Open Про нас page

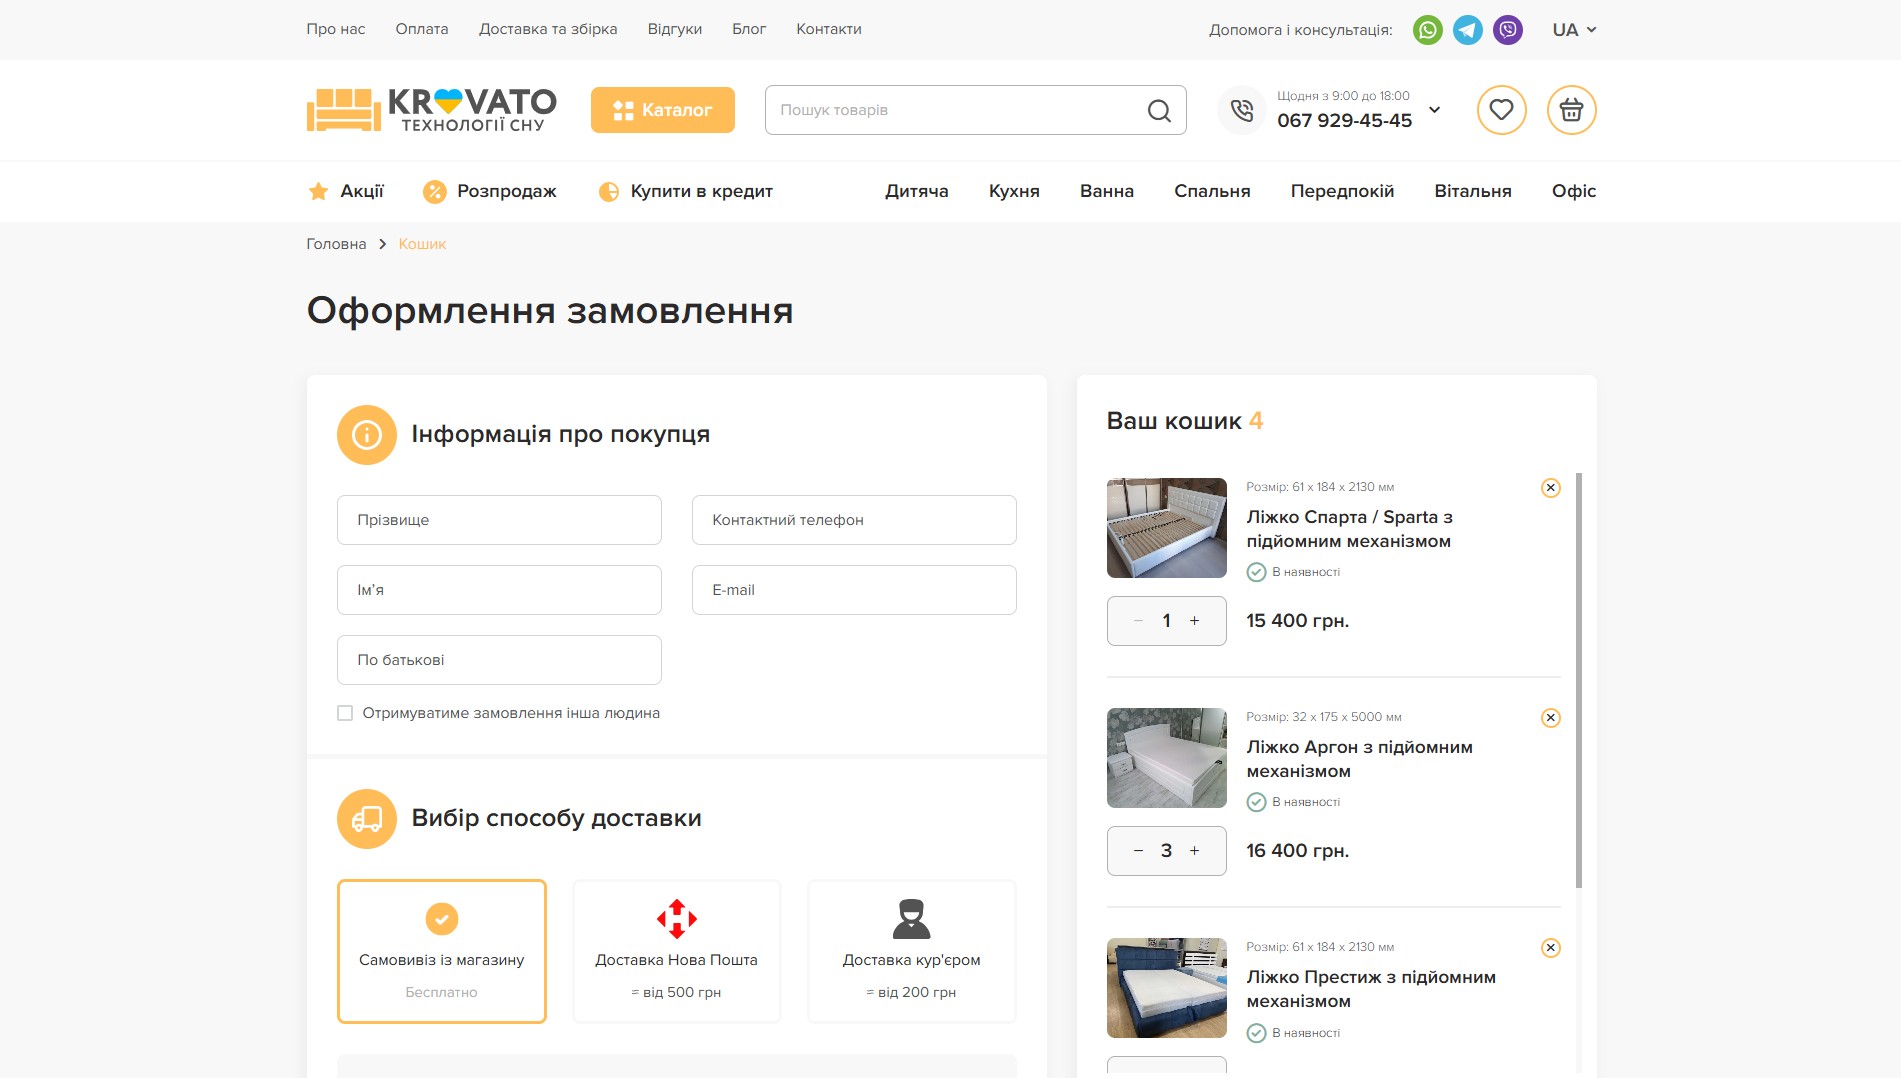pos(335,29)
